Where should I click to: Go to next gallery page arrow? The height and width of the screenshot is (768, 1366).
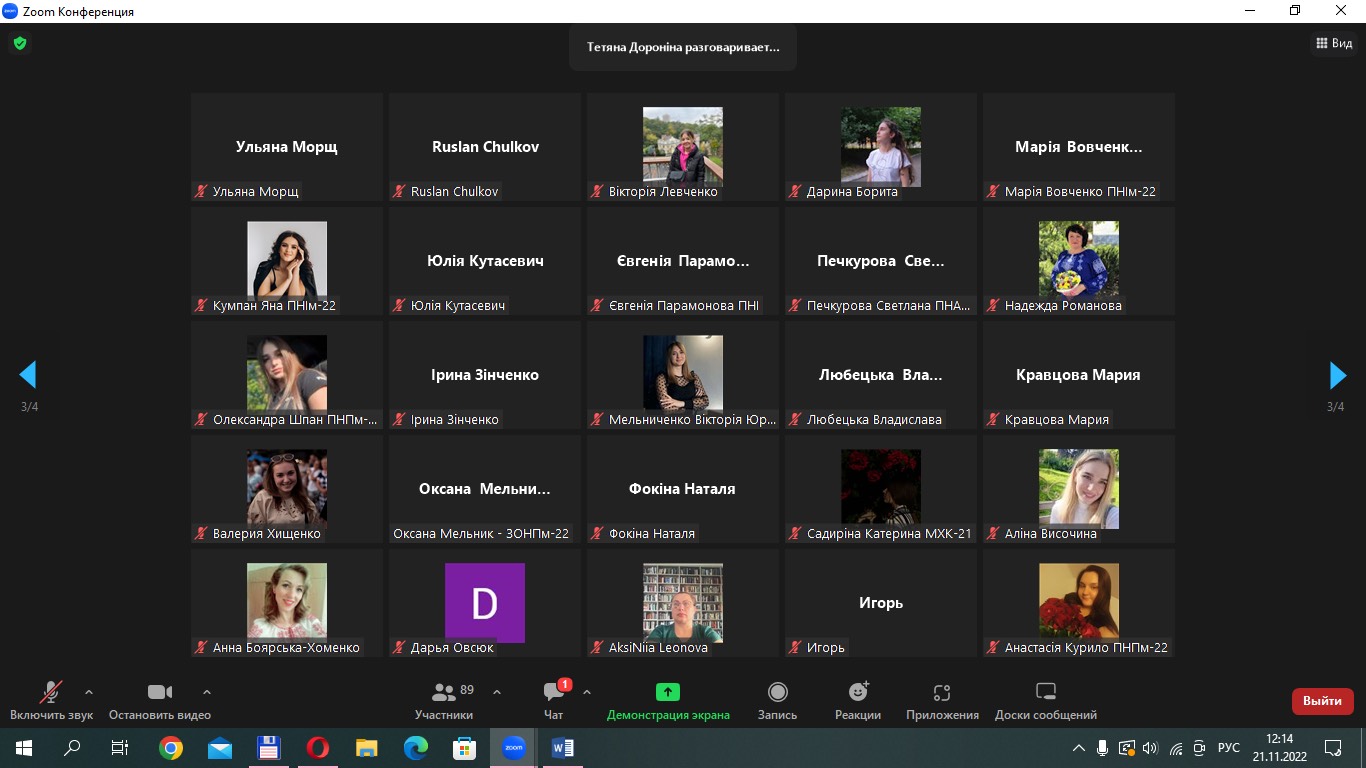1337,375
